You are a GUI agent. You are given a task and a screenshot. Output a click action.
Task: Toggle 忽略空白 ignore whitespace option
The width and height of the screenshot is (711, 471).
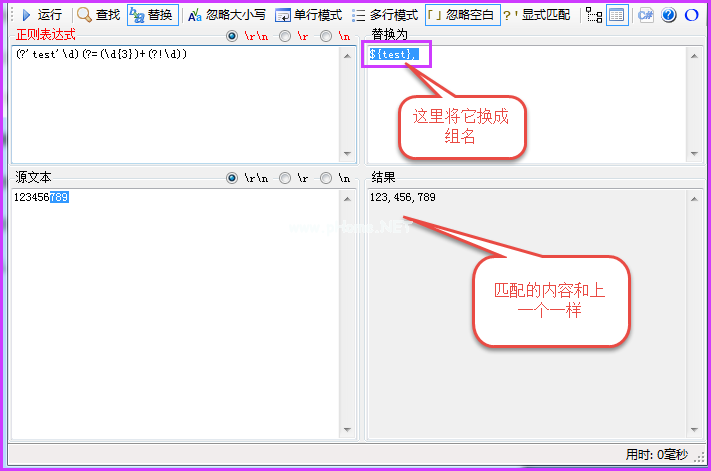pos(462,15)
